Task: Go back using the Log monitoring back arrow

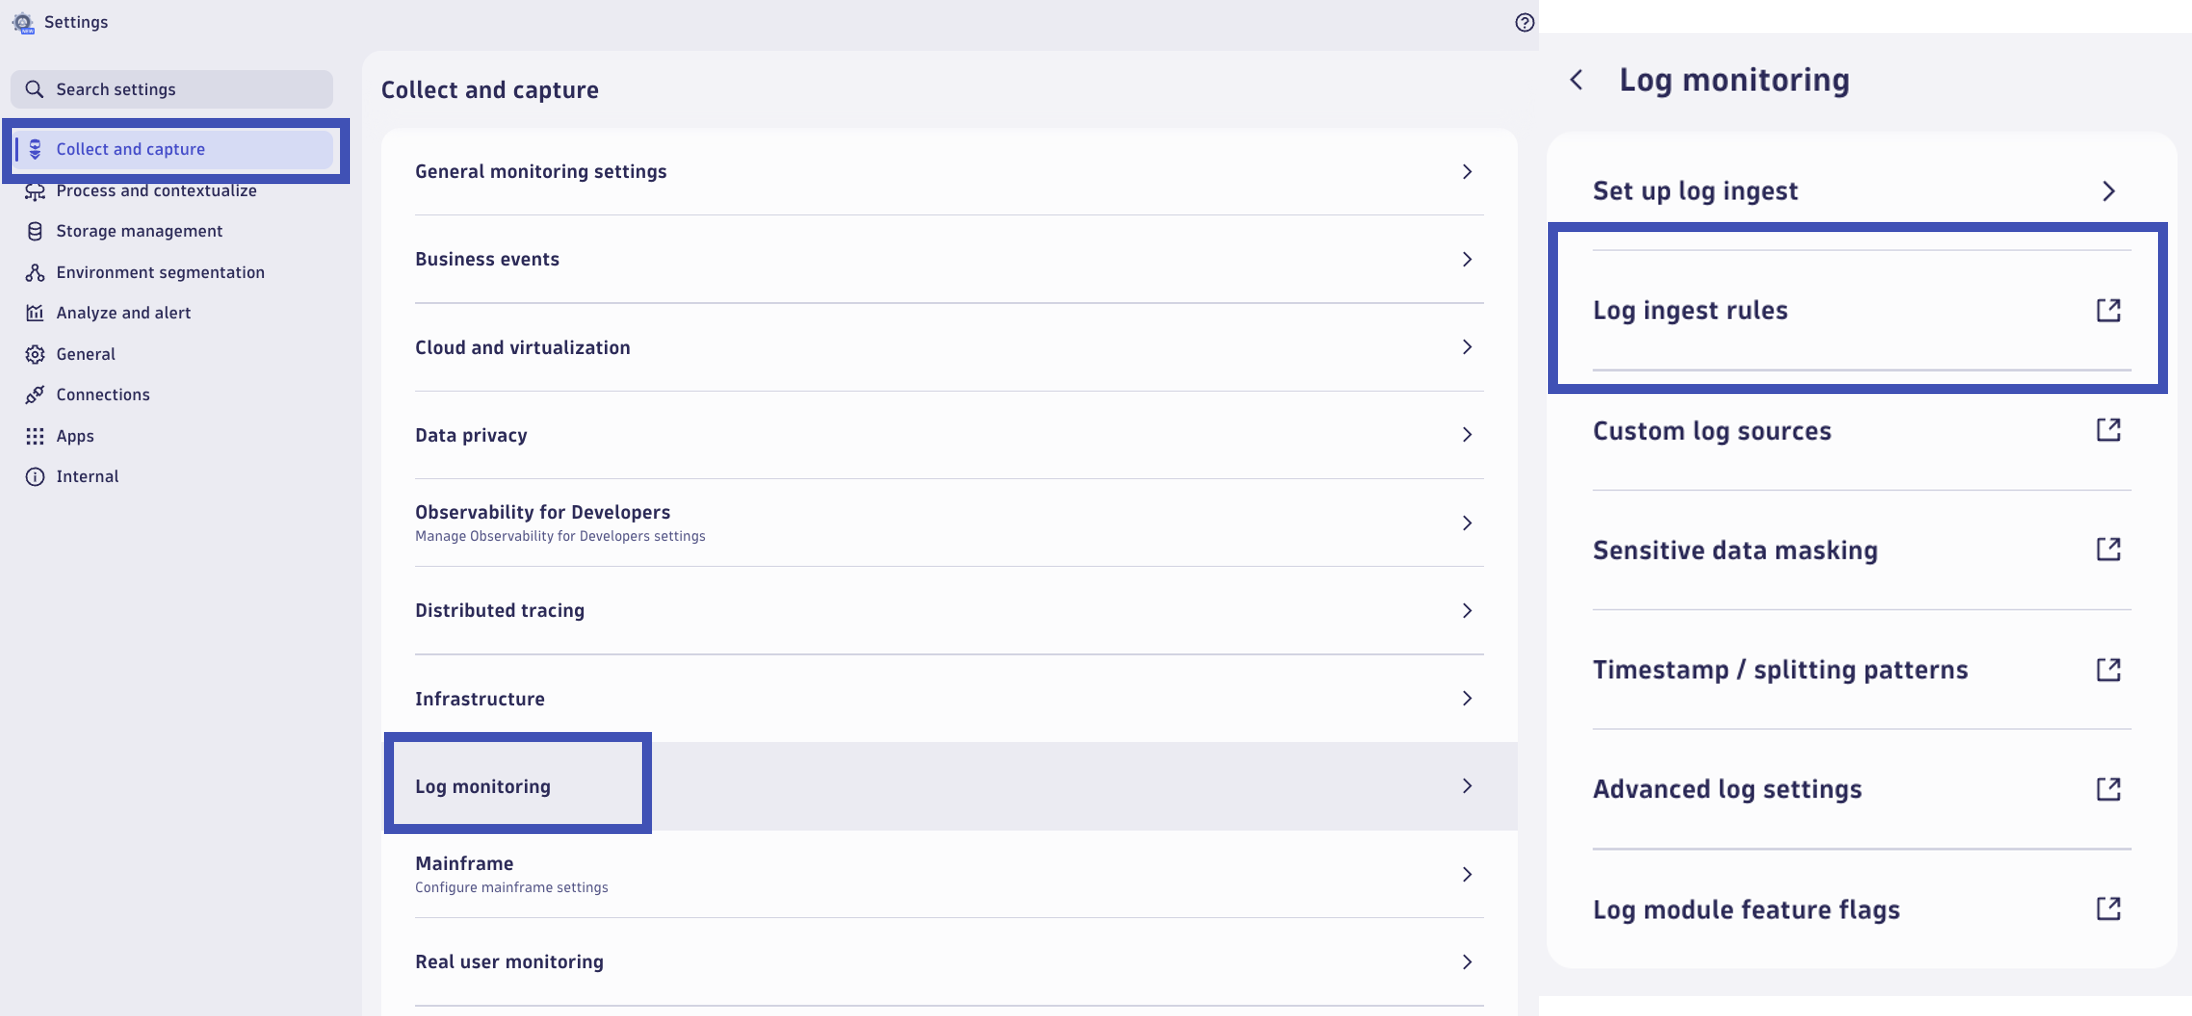Action: click(1576, 80)
